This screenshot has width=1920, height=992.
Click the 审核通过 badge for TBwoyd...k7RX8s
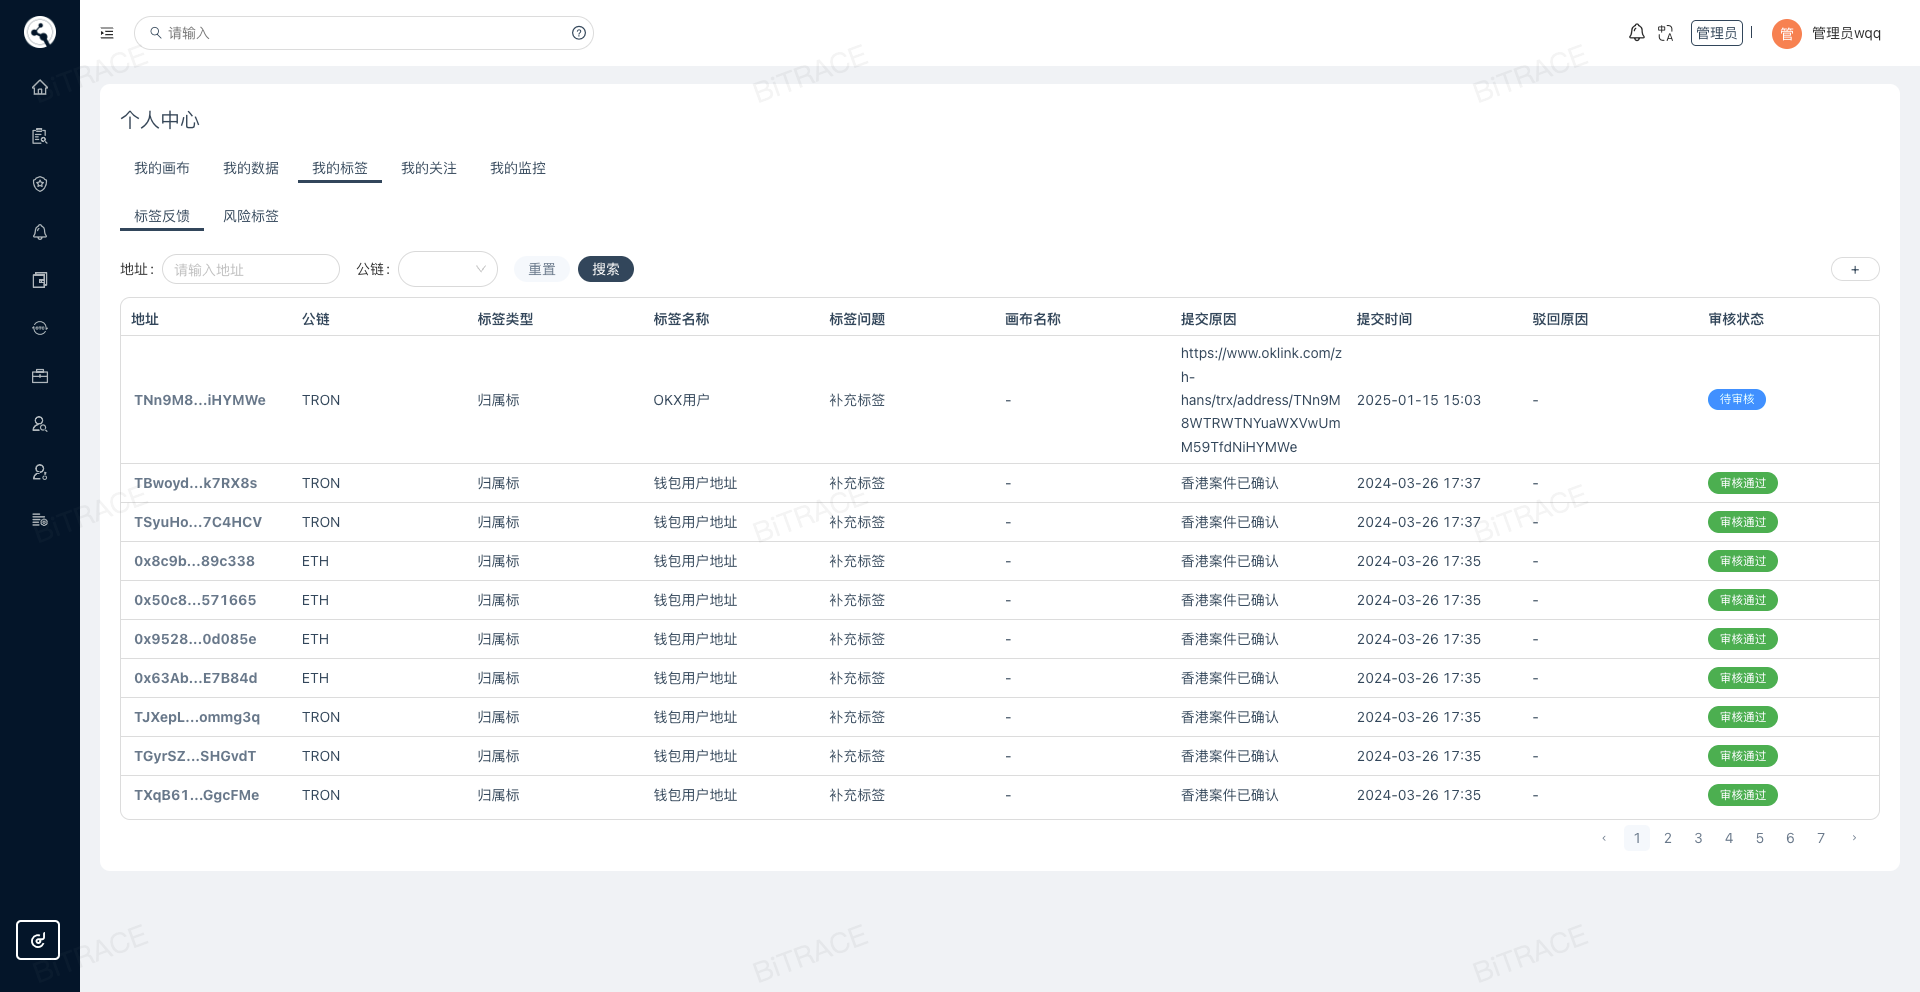1743,483
